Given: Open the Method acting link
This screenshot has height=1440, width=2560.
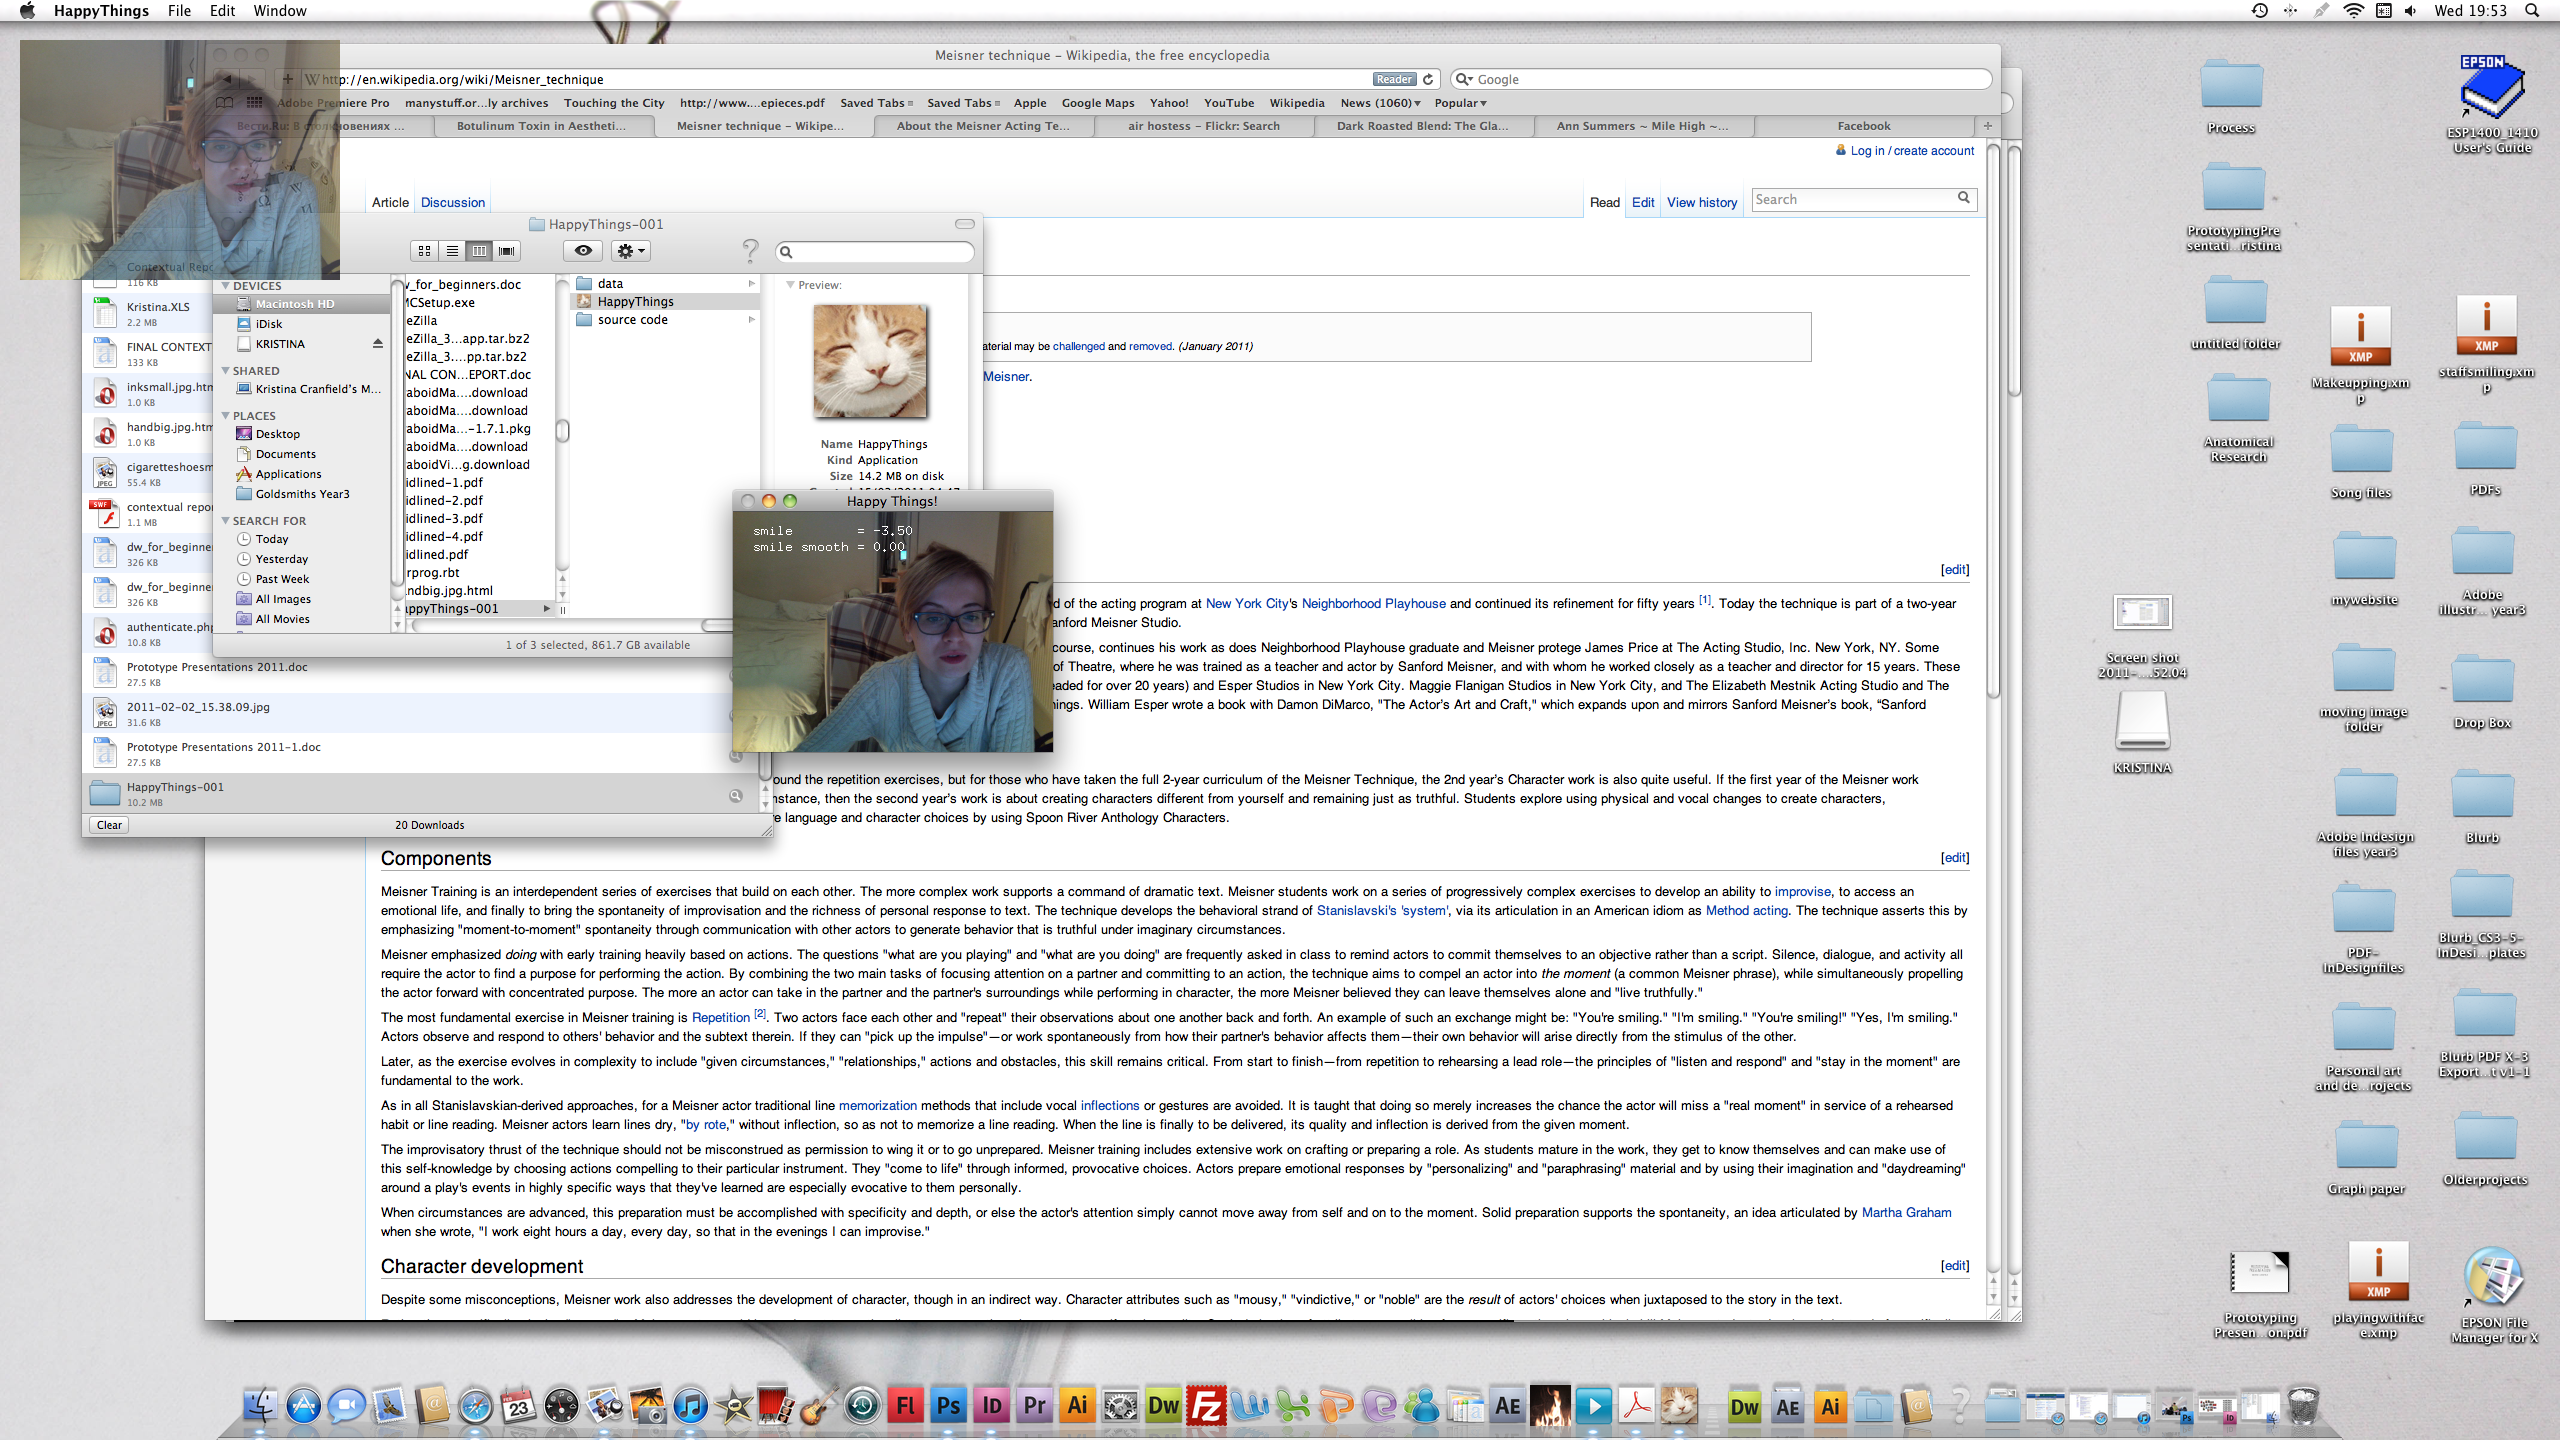Looking at the screenshot, I should (1746, 911).
